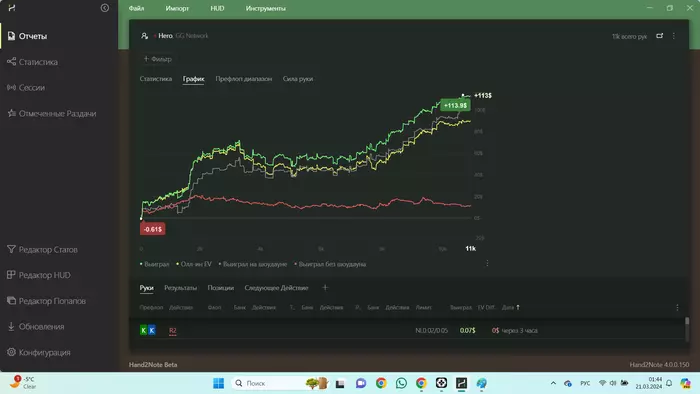Open the Отчеты reports section

click(x=28, y=36)
